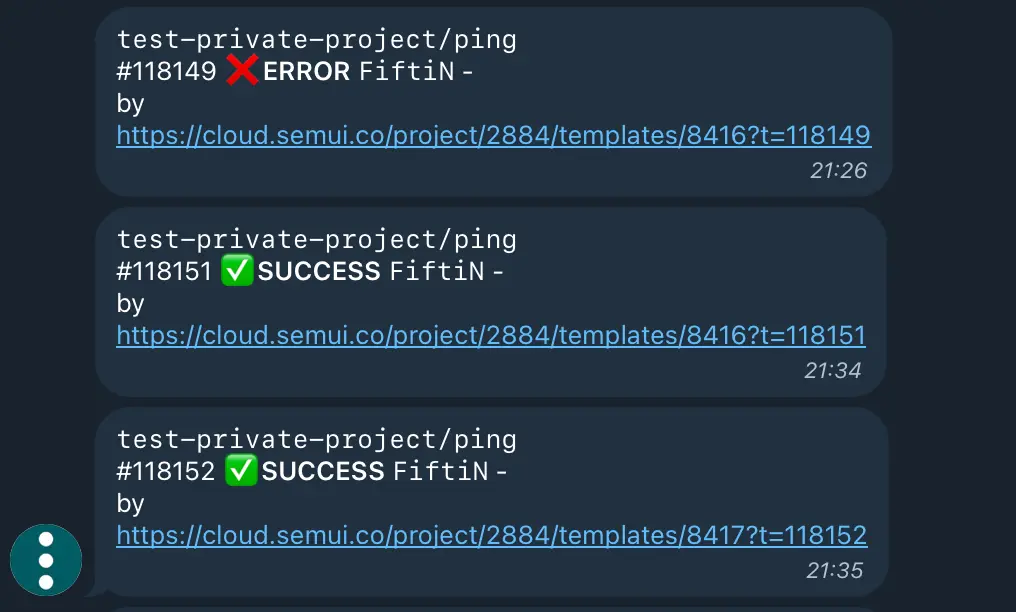This screenshot has width=1016, height=612.
Task: Click the 21:34 message timestamp
Action: pos(833,370)
